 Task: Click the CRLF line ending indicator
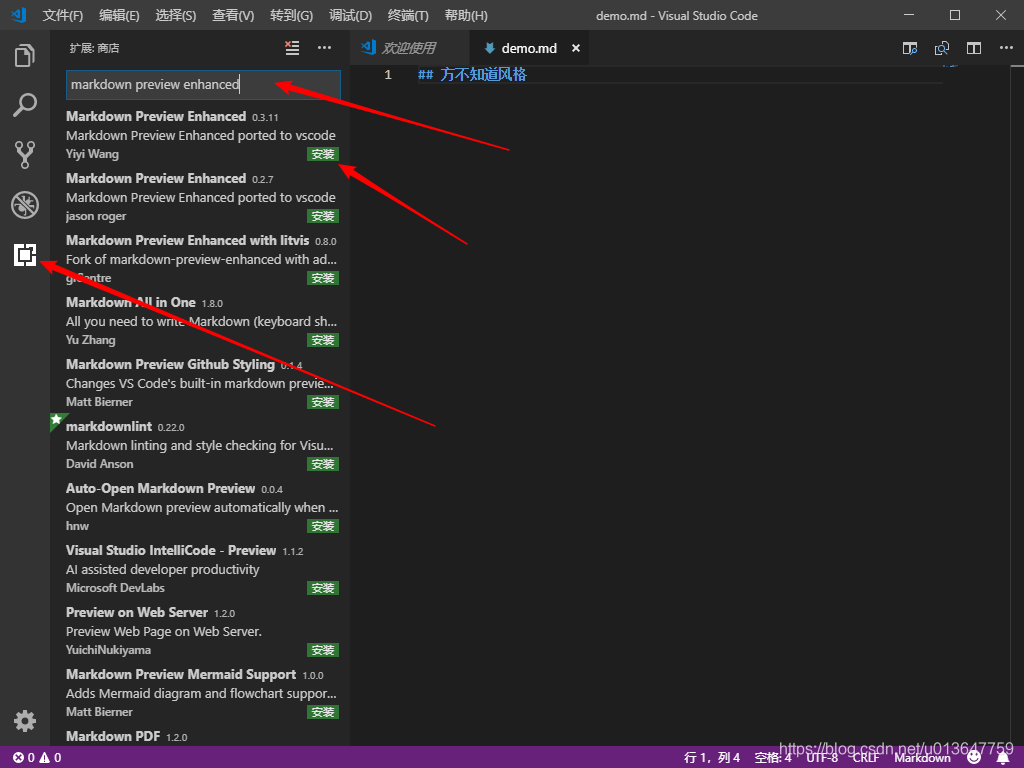866,758
